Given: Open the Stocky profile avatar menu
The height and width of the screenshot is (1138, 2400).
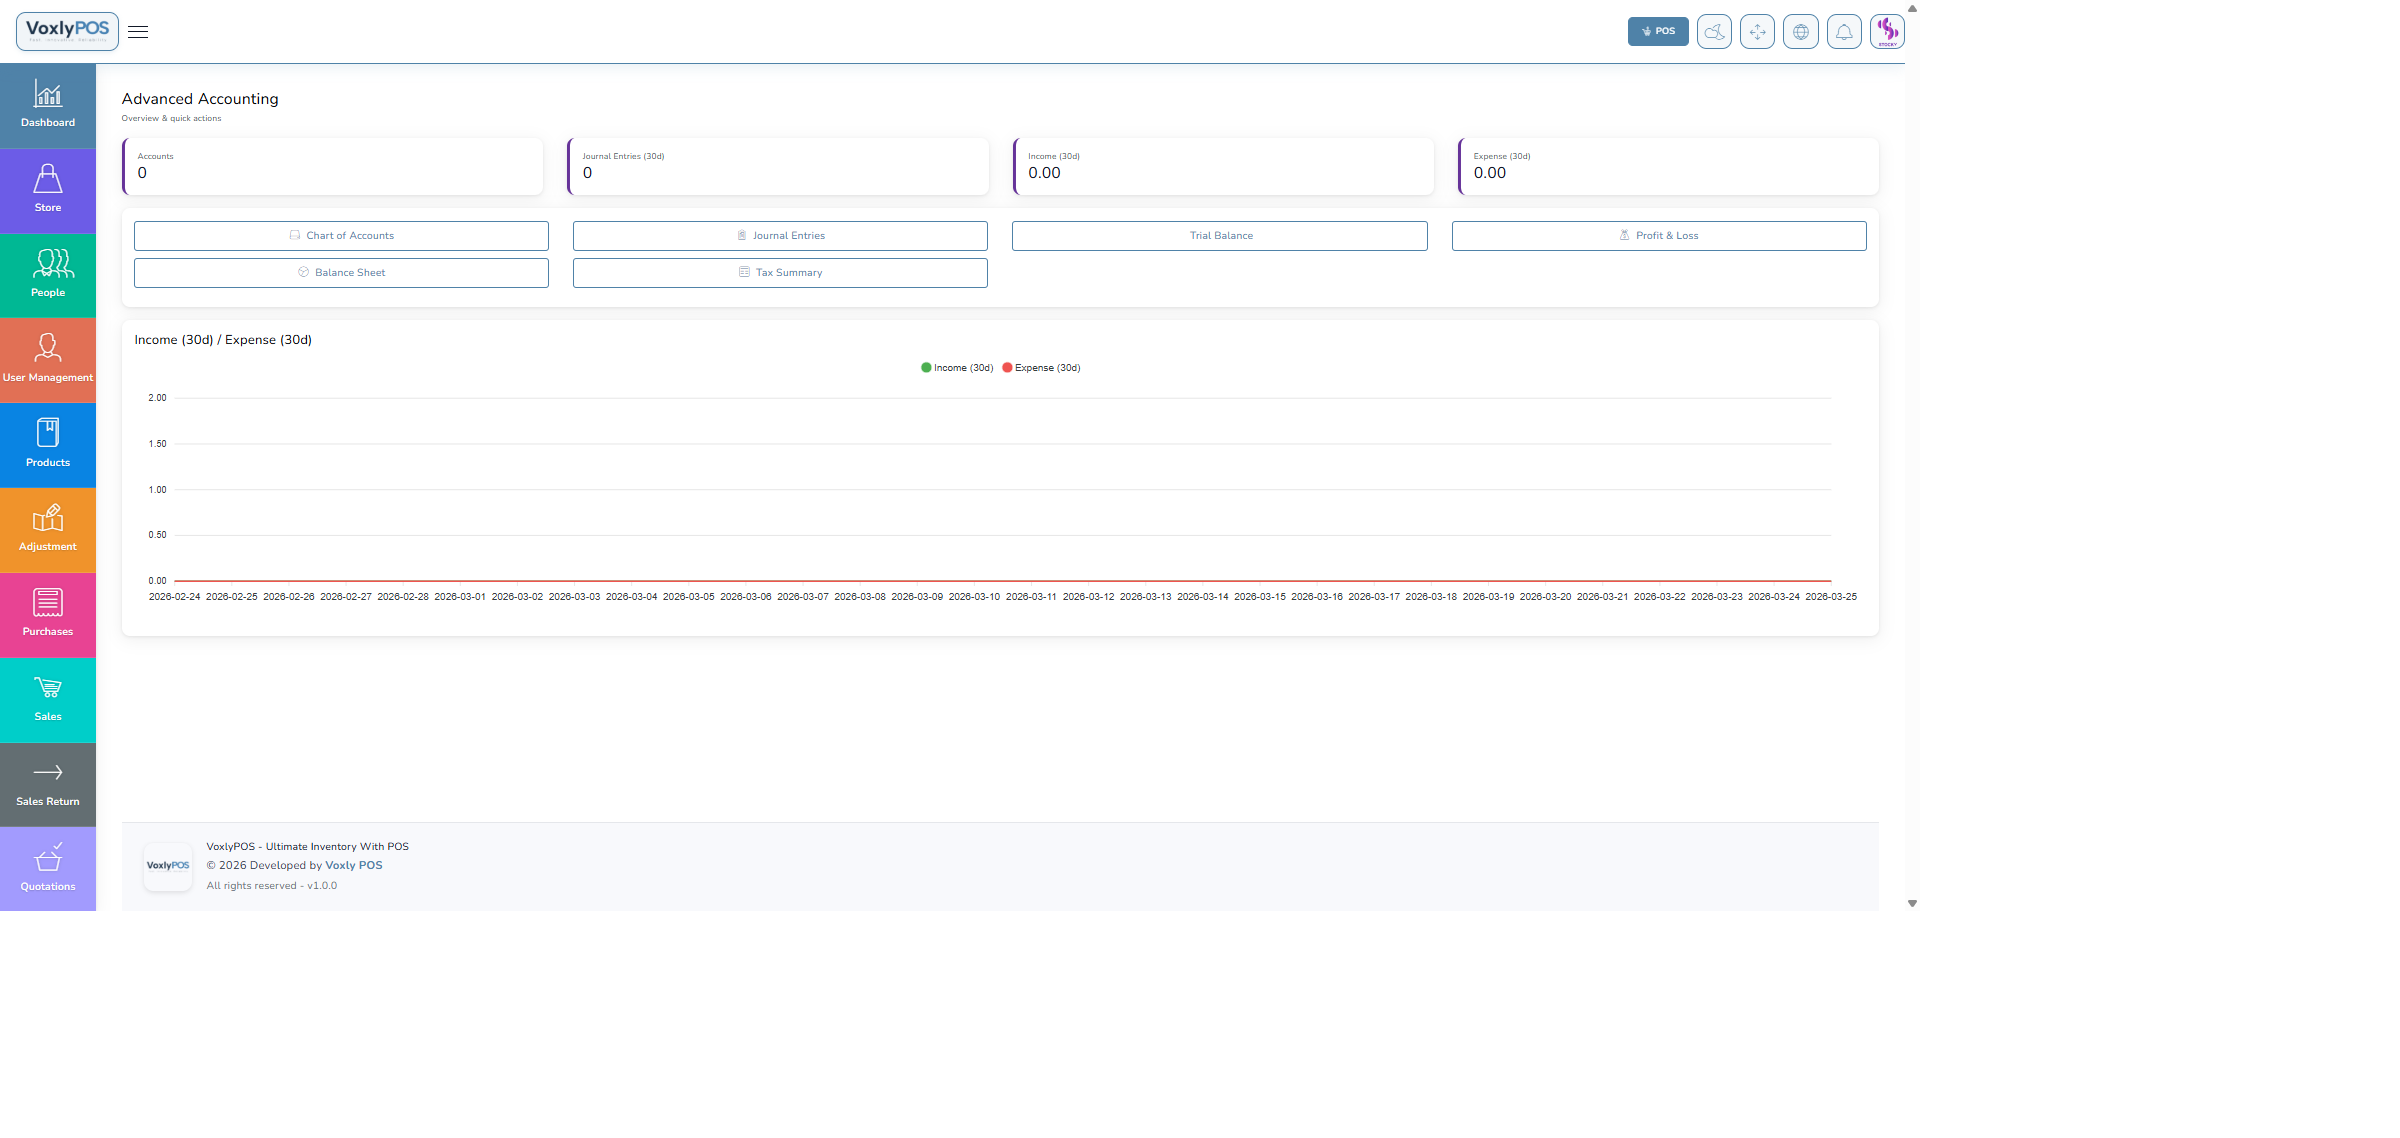Looking at the screenshot, I should [x=1887, y=31].
